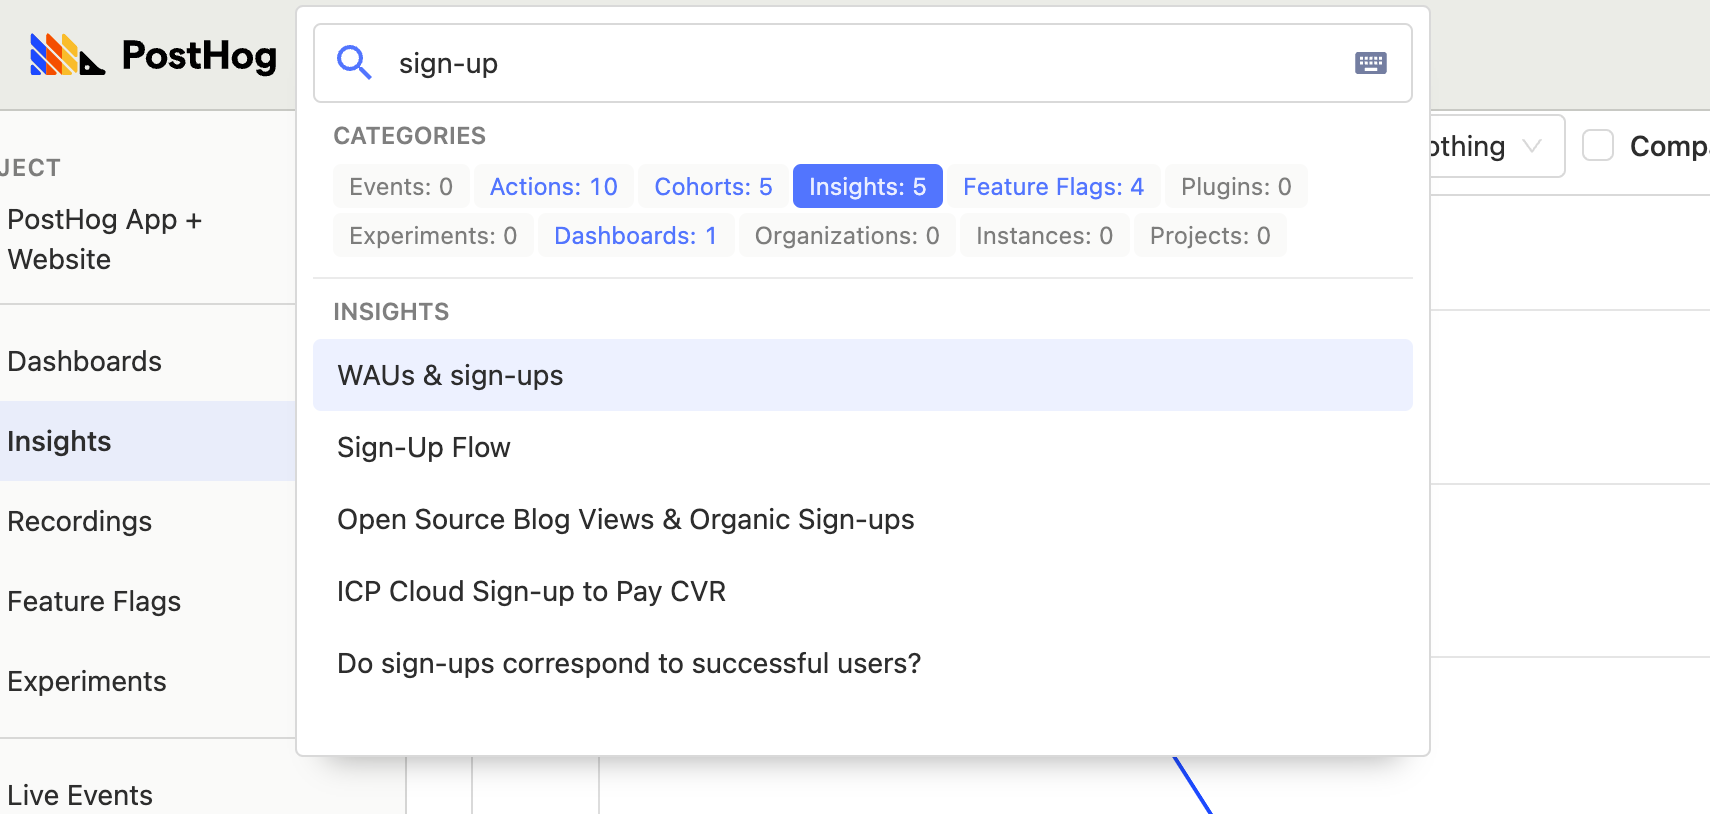
Task: Click the 'PostHog App + Website' project name
Action: 105,239
